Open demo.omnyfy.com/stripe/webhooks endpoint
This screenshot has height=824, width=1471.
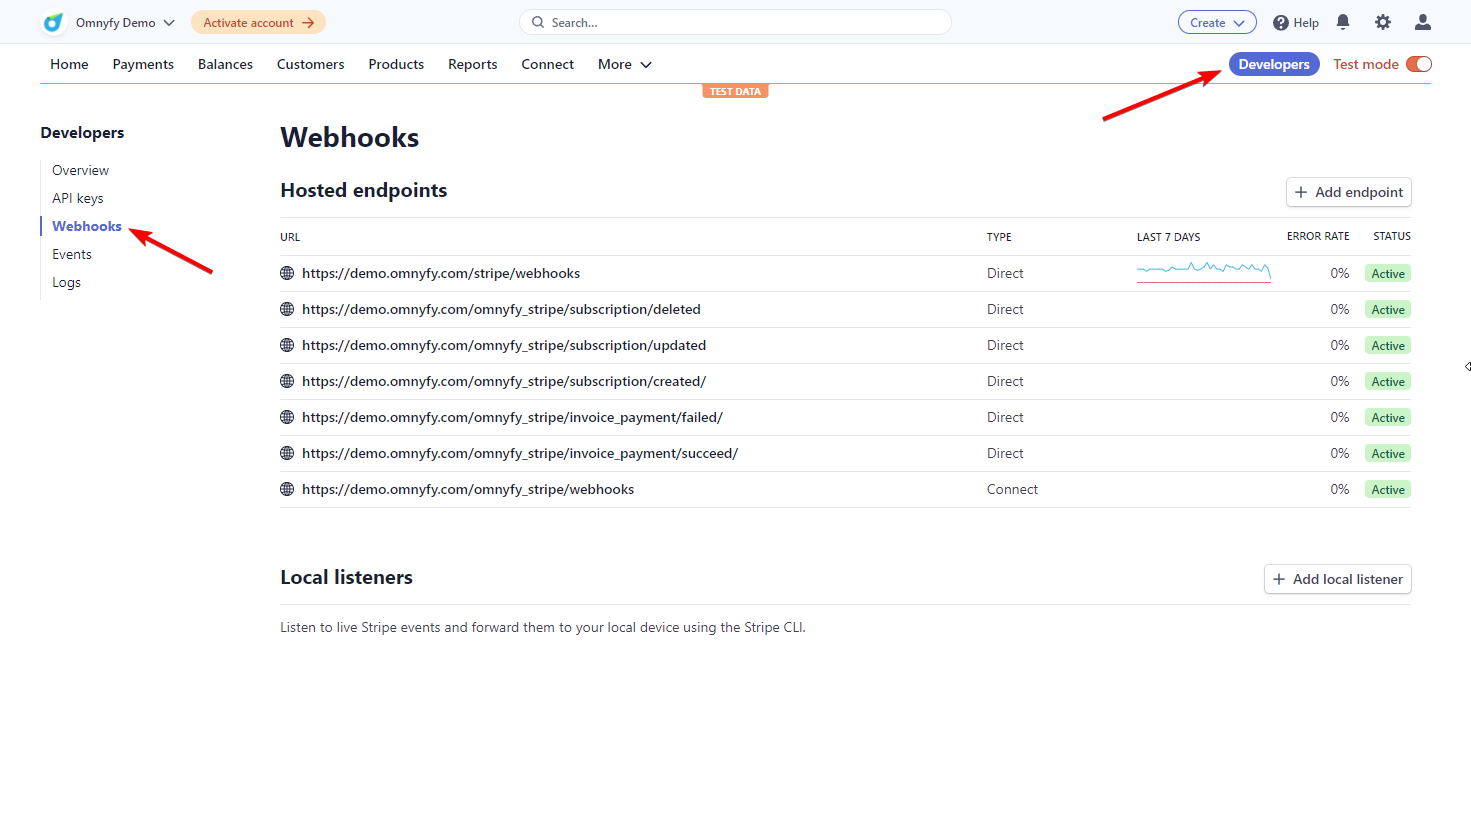[441, 273]
